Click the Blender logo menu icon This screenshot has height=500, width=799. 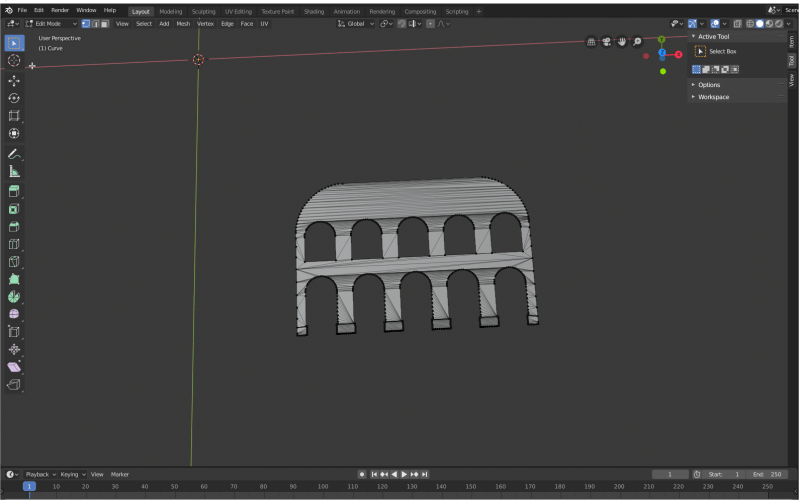pos(9,10)
